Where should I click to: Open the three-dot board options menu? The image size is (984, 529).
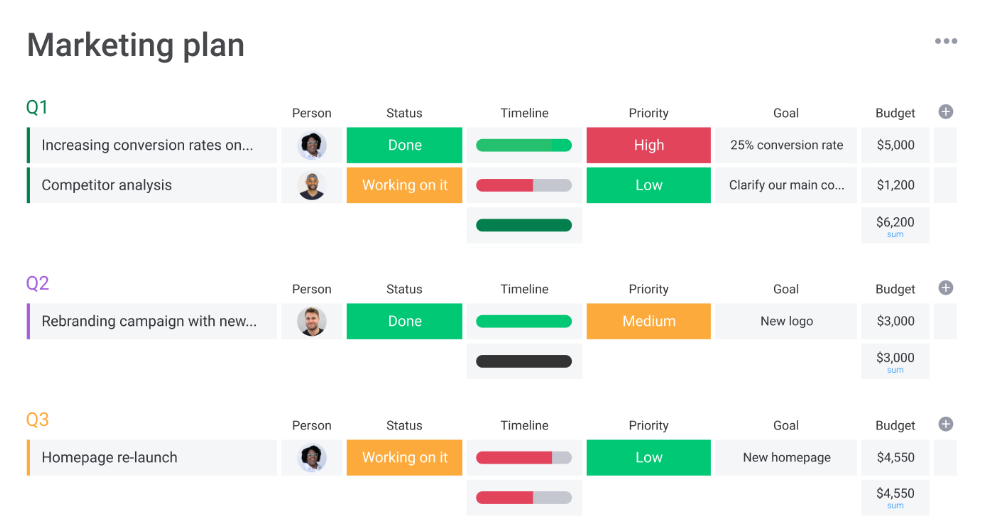(945, 41)
